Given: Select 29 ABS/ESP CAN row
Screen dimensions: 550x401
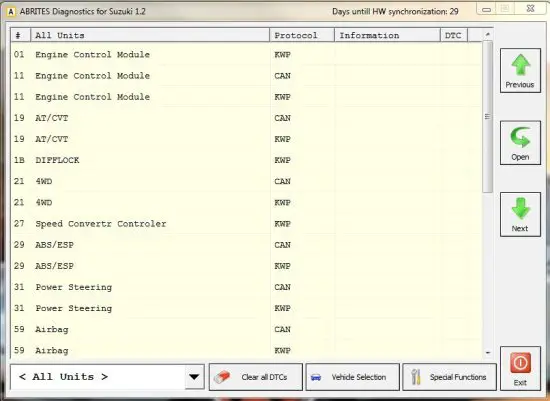Looking at the screenshot, I should (246, 245).
